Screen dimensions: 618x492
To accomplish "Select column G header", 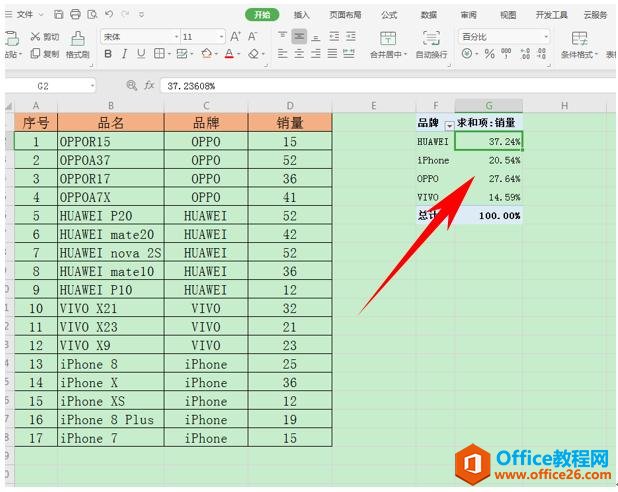I will tap(489, 106).
